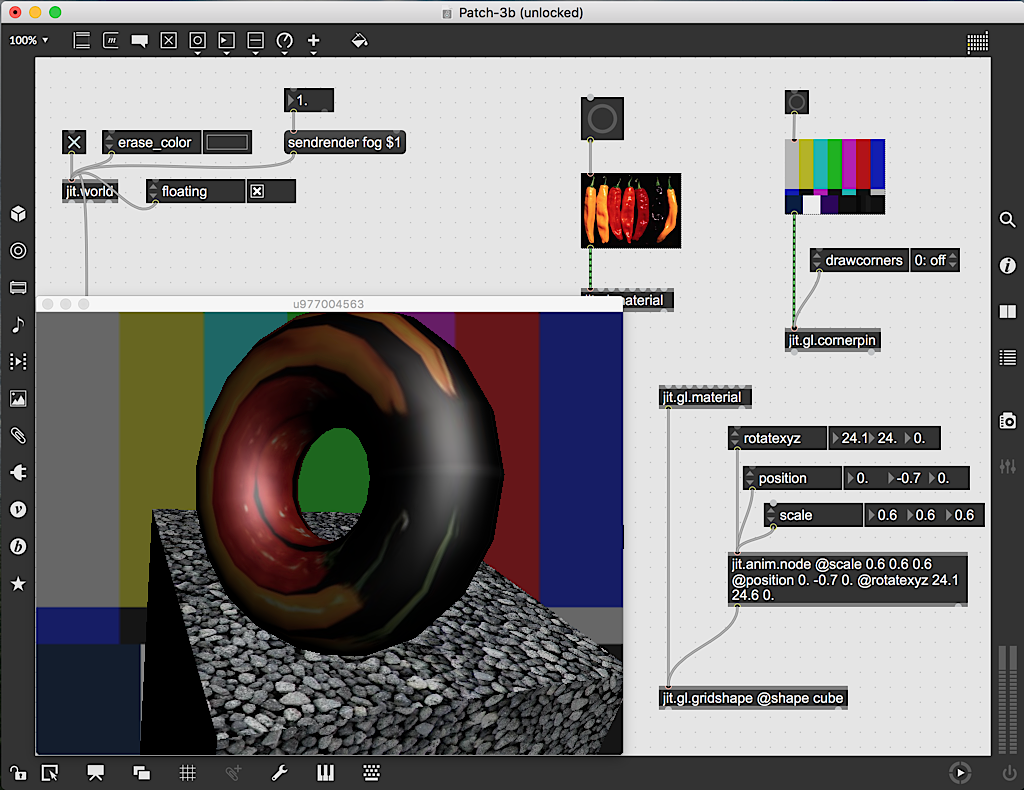Toggle patcher lock icon at bottom left
This screenshot has height=790, width=1024.
pyautogui.click(x=18, y=773)
